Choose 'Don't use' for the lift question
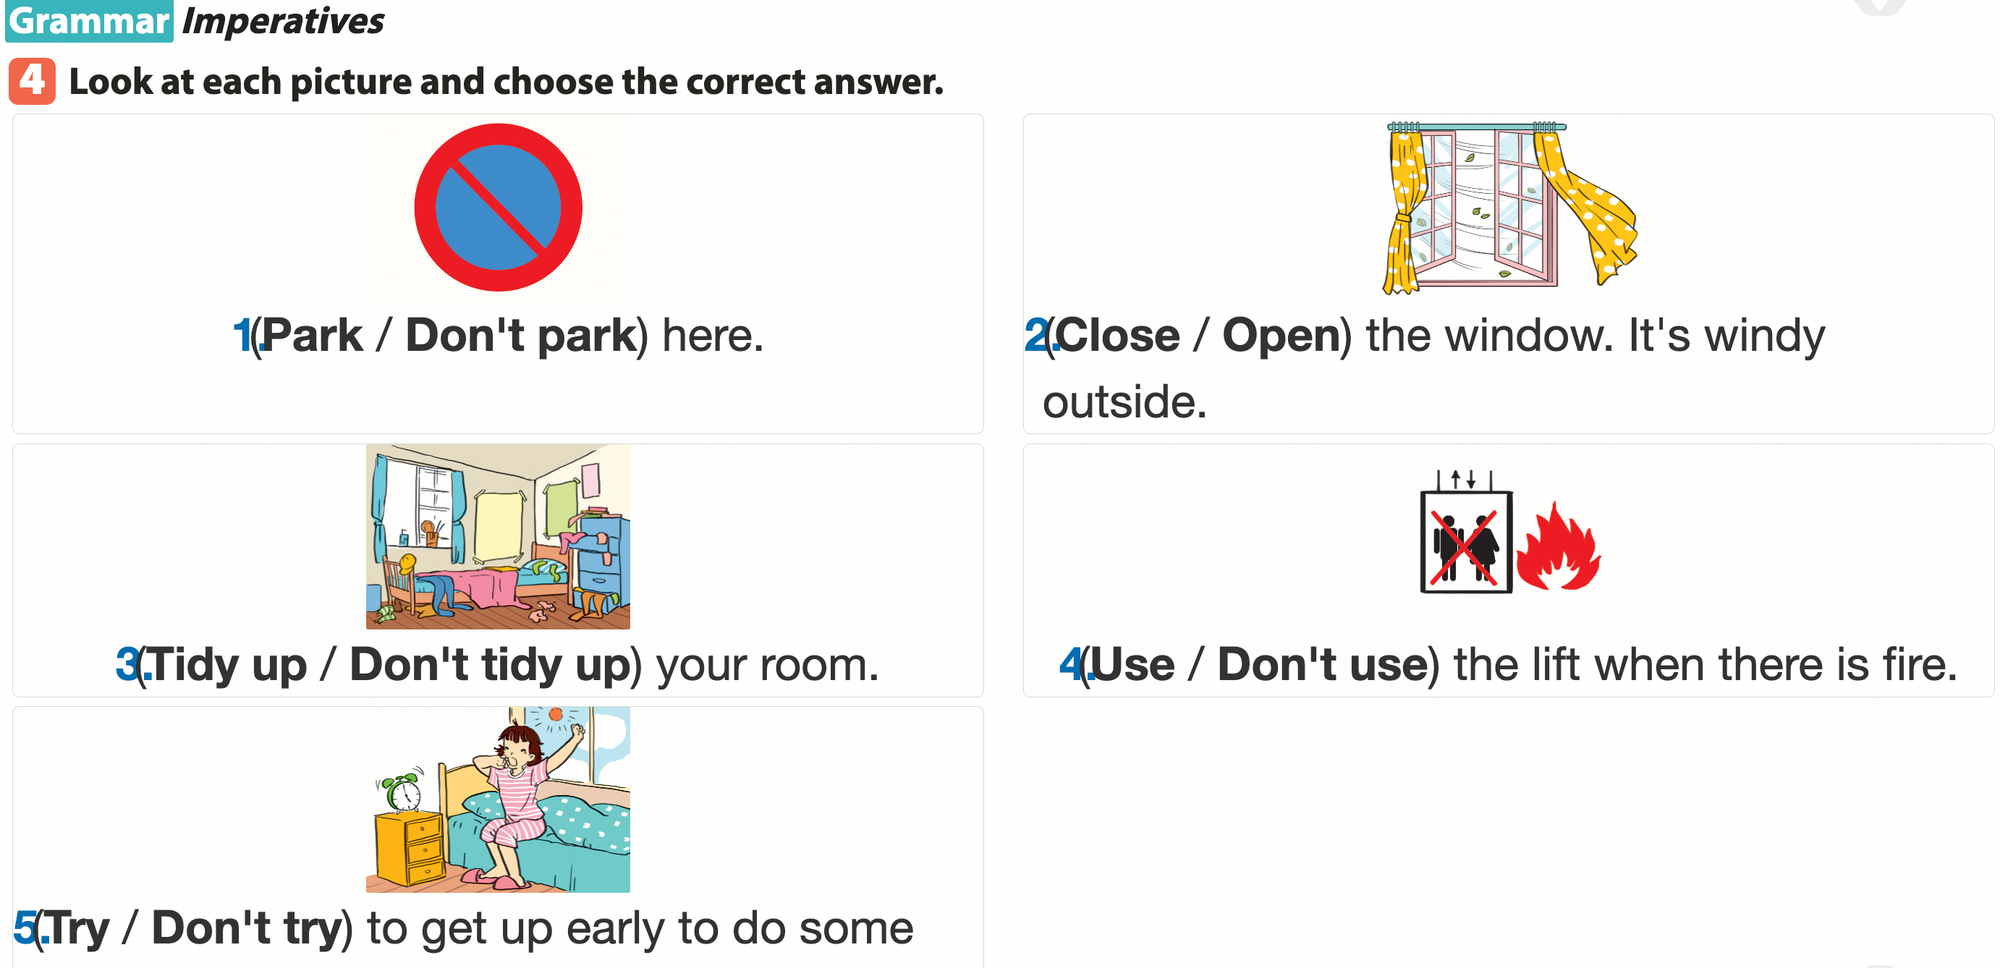This screenshot has width=2000, height=968. tap(1322, 665)
